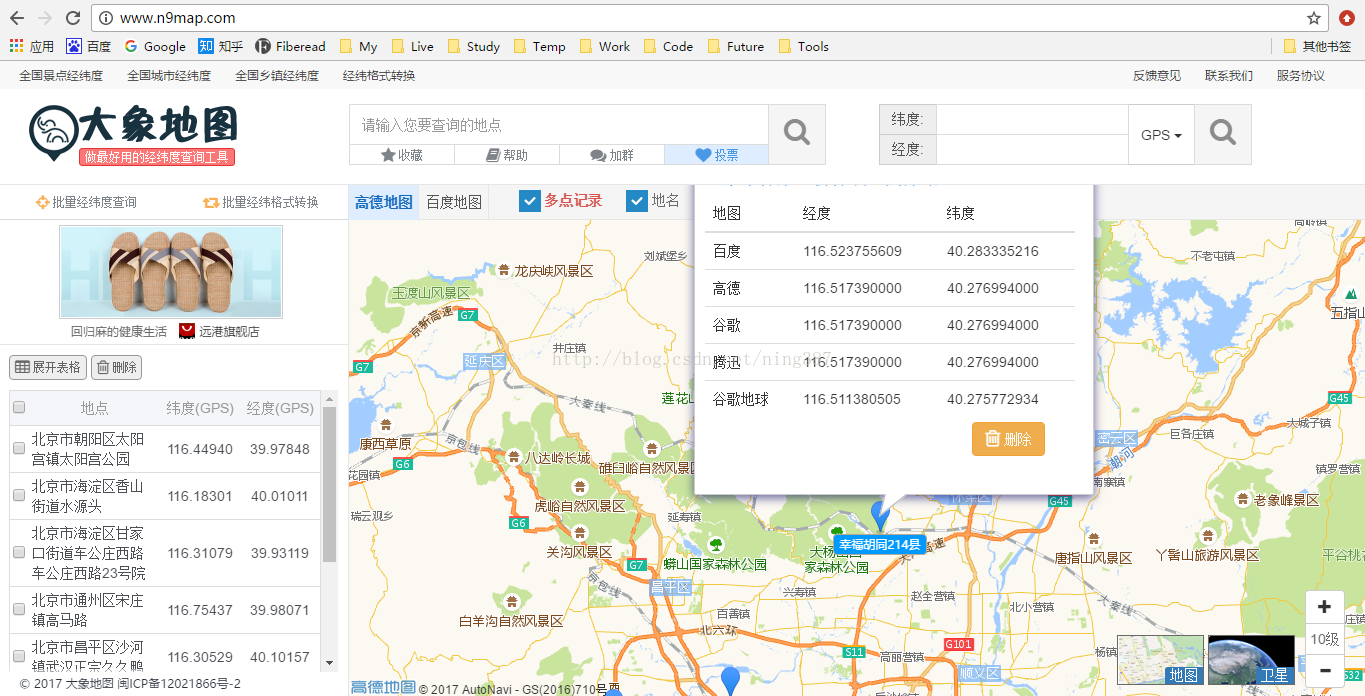Check the 北京市海淀区香山街道水源头 row checkbox
The image size is (1365, 696).
point(19,496)
